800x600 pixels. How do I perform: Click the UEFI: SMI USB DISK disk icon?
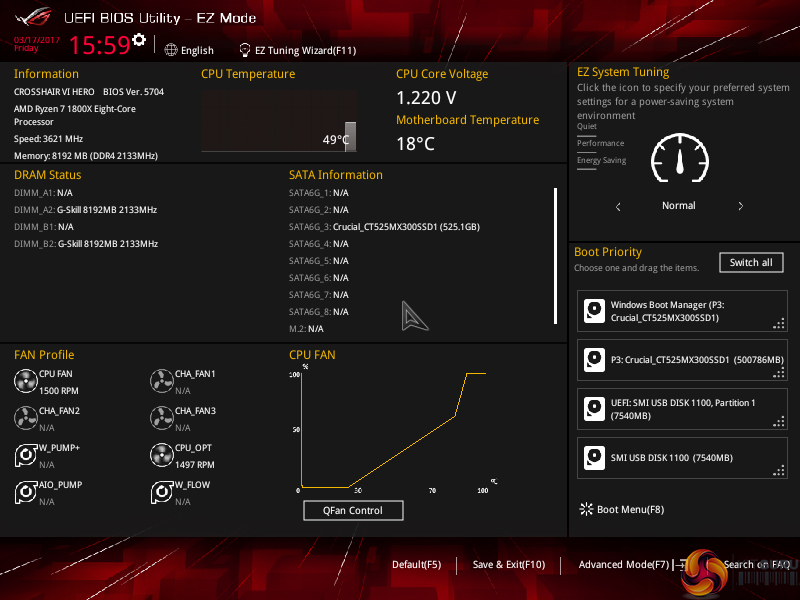(594, 409)
